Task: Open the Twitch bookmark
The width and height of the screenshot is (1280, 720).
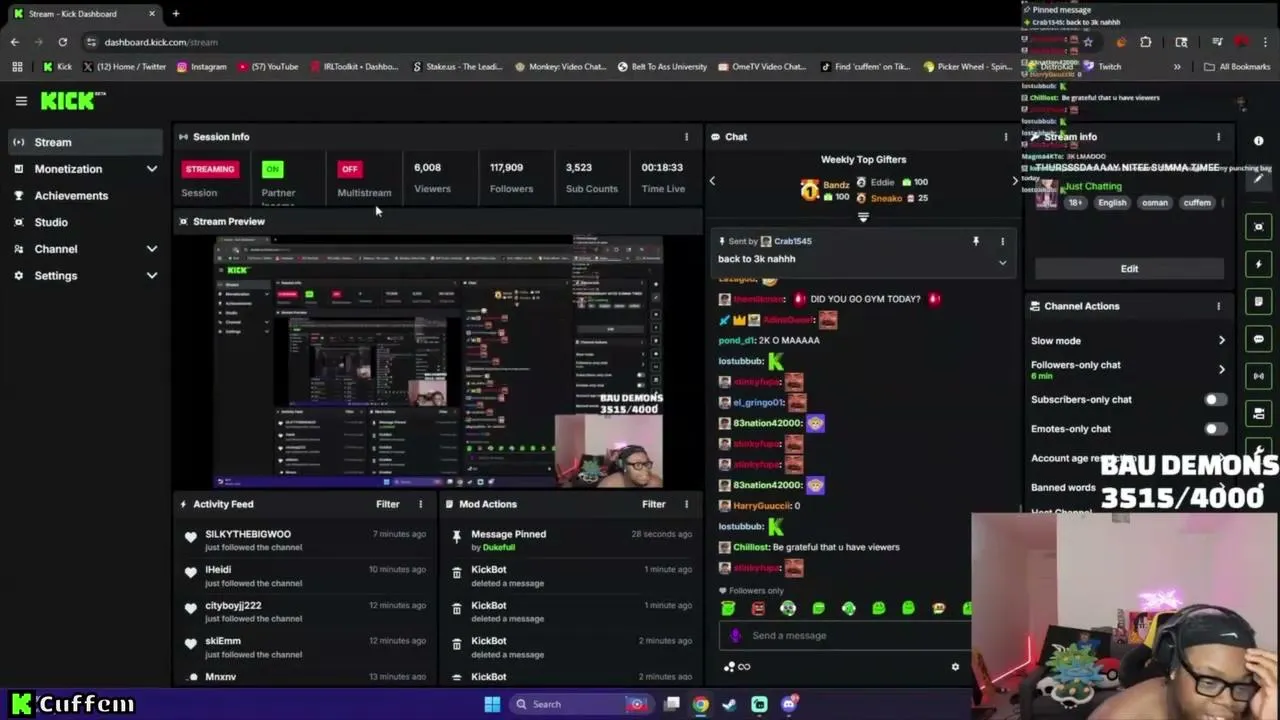Action: (x=1101, y=67)
